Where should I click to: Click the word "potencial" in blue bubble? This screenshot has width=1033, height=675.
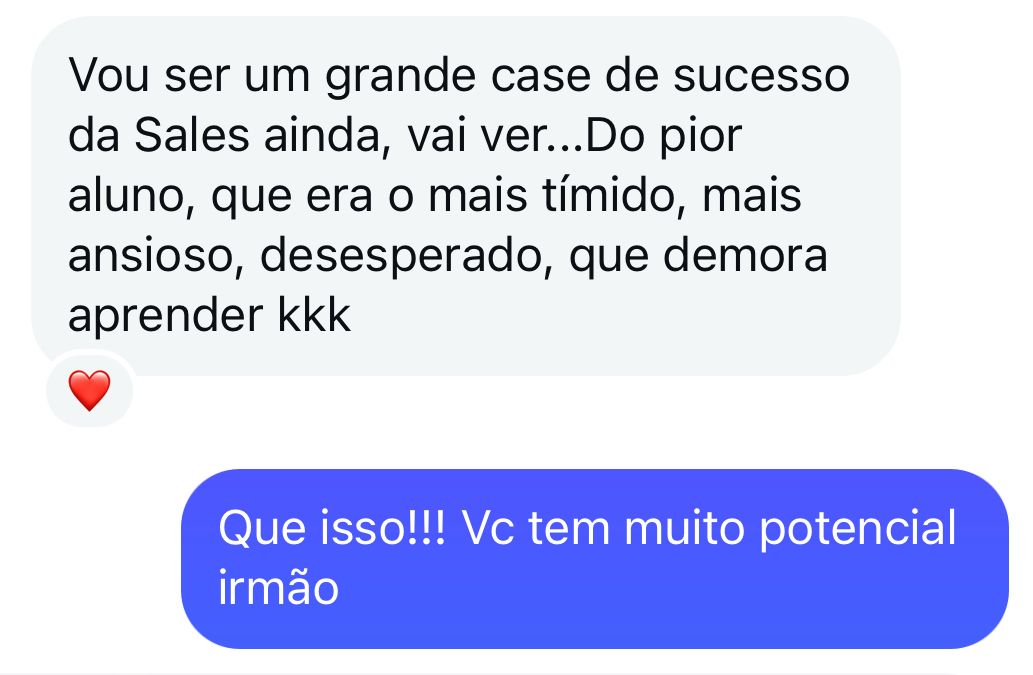pos(857,530)
